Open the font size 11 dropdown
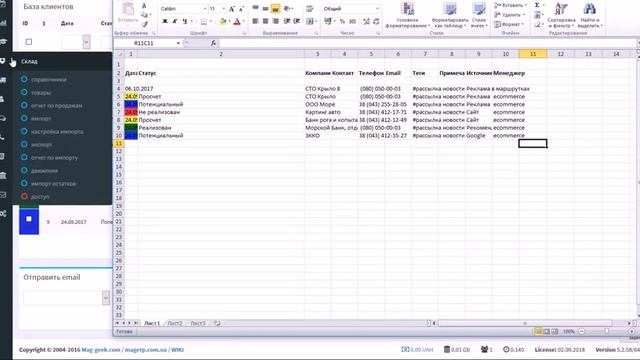Screen dimensions: 640x360 click(x=223, y=9)
